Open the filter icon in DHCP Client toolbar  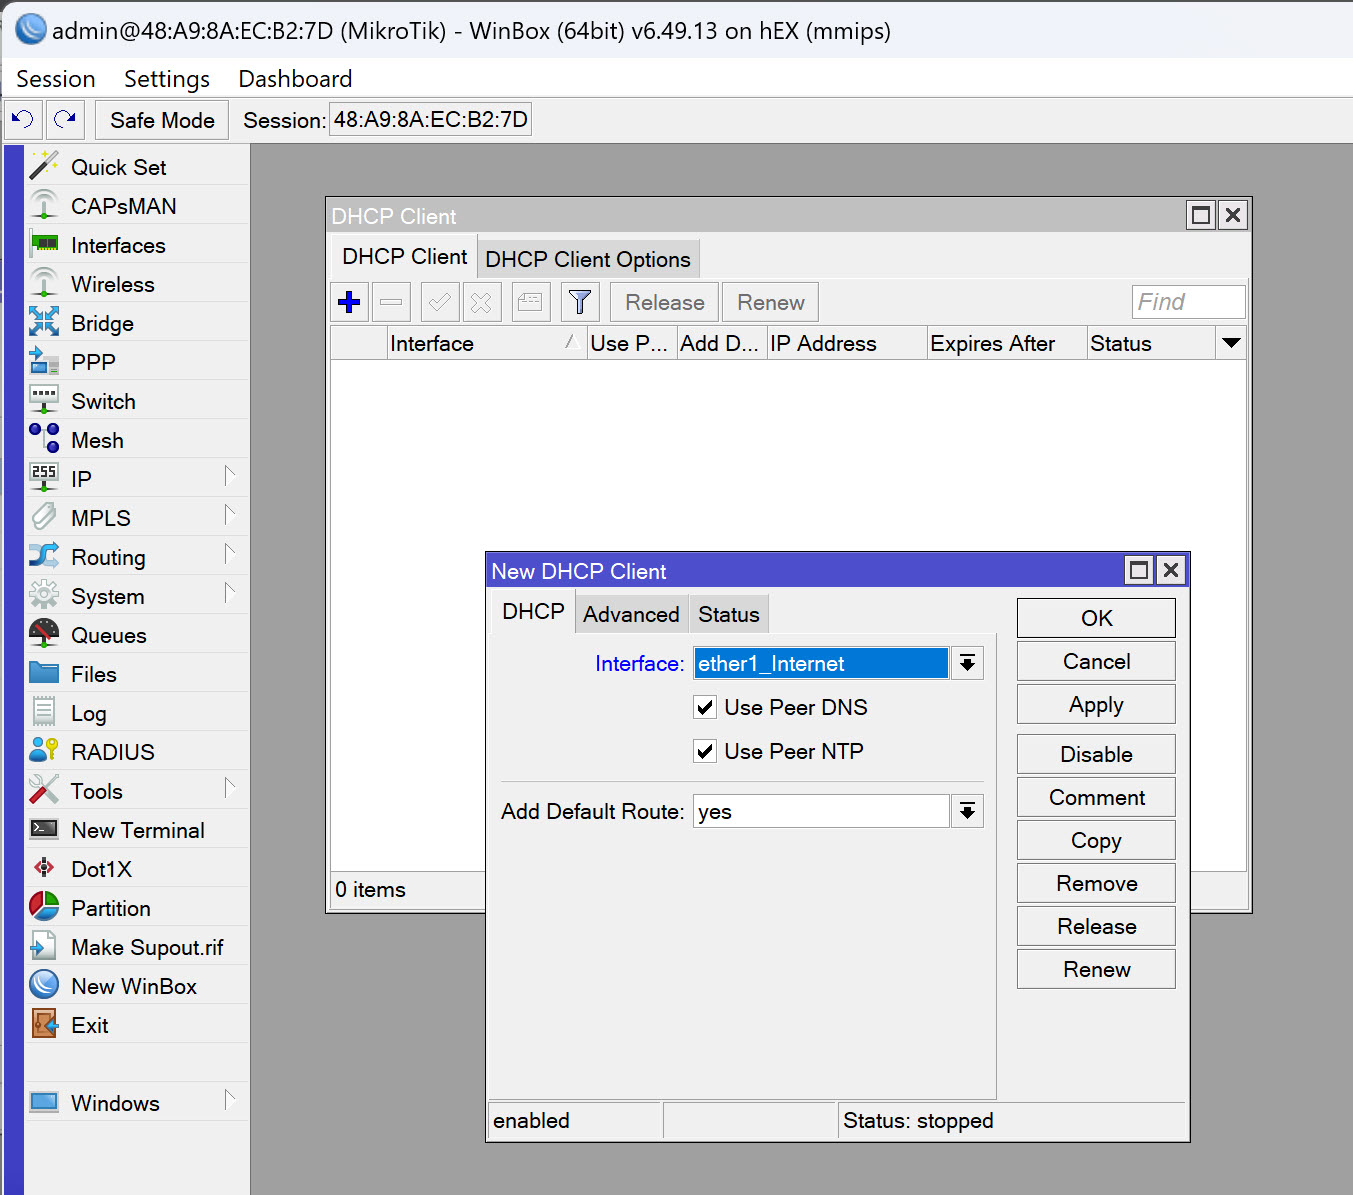[580, 301]
